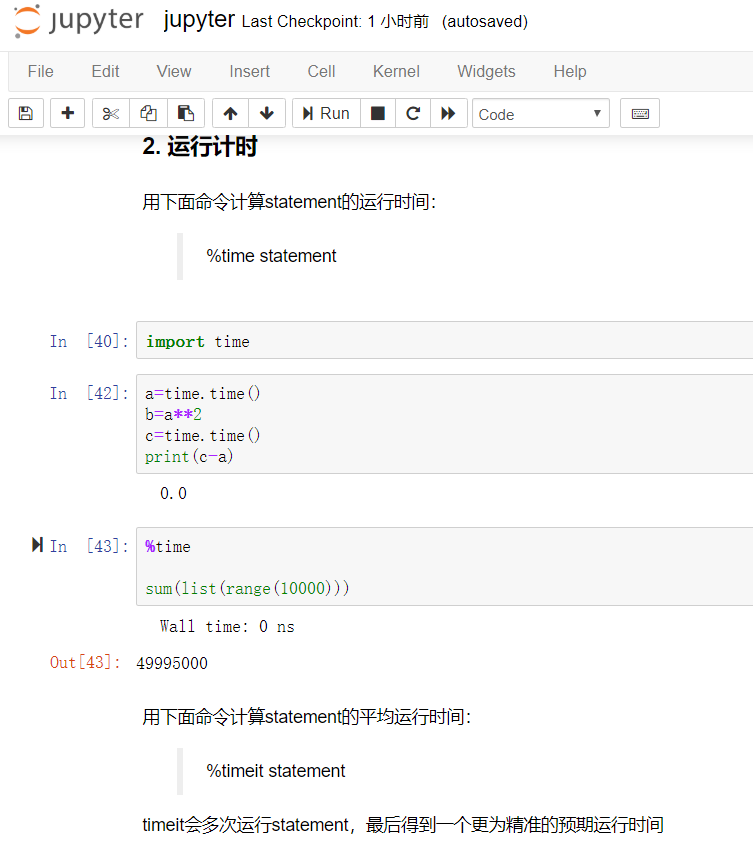Open the Kernel menu

[396, 71]
